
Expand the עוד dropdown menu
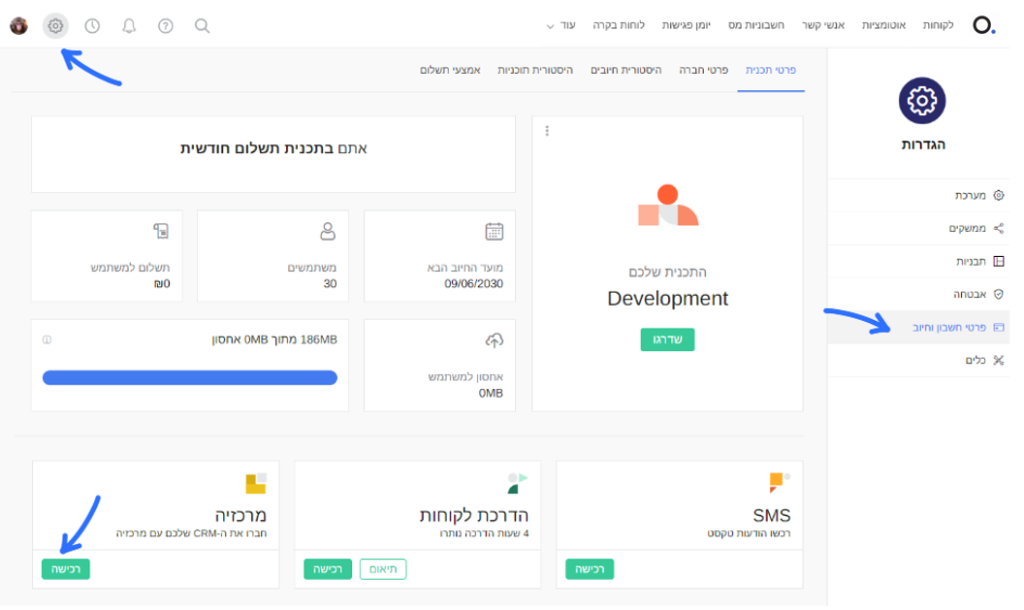pos(561,24)
